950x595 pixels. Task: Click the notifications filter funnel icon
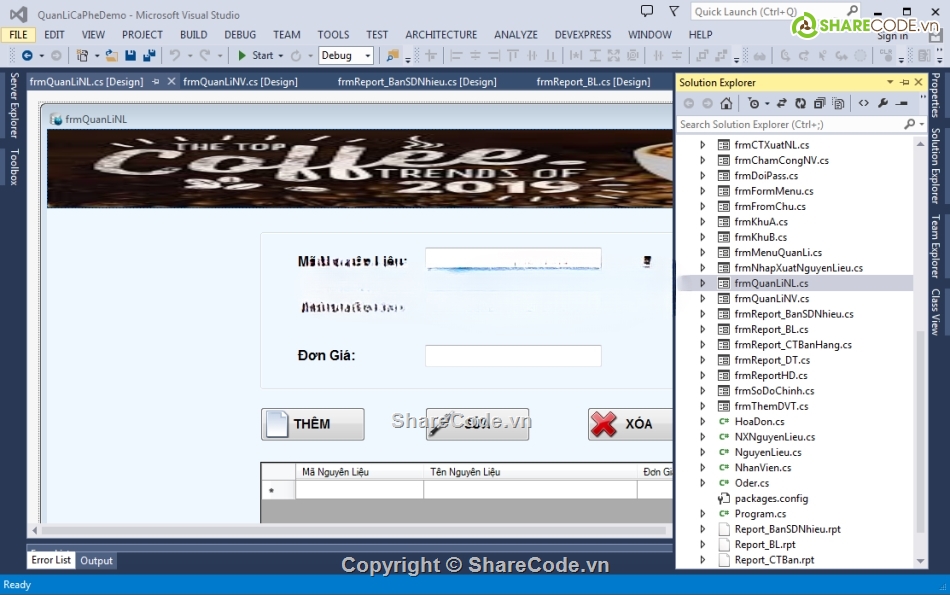(674, 11)
